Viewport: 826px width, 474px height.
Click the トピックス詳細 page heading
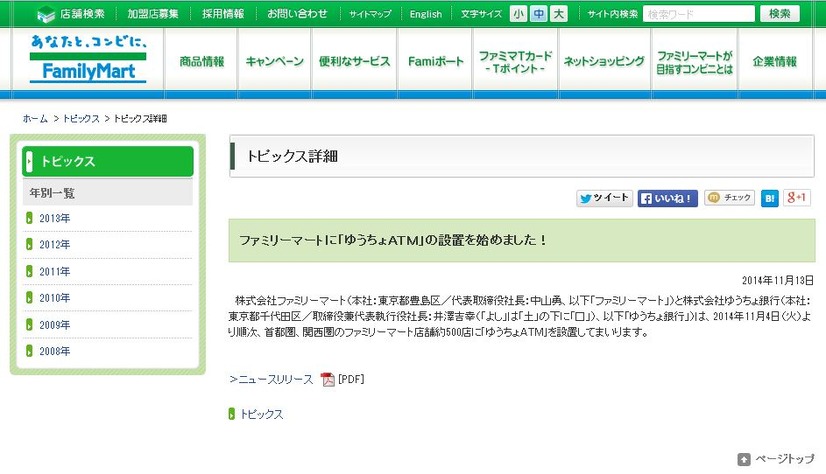coord(292,156)
